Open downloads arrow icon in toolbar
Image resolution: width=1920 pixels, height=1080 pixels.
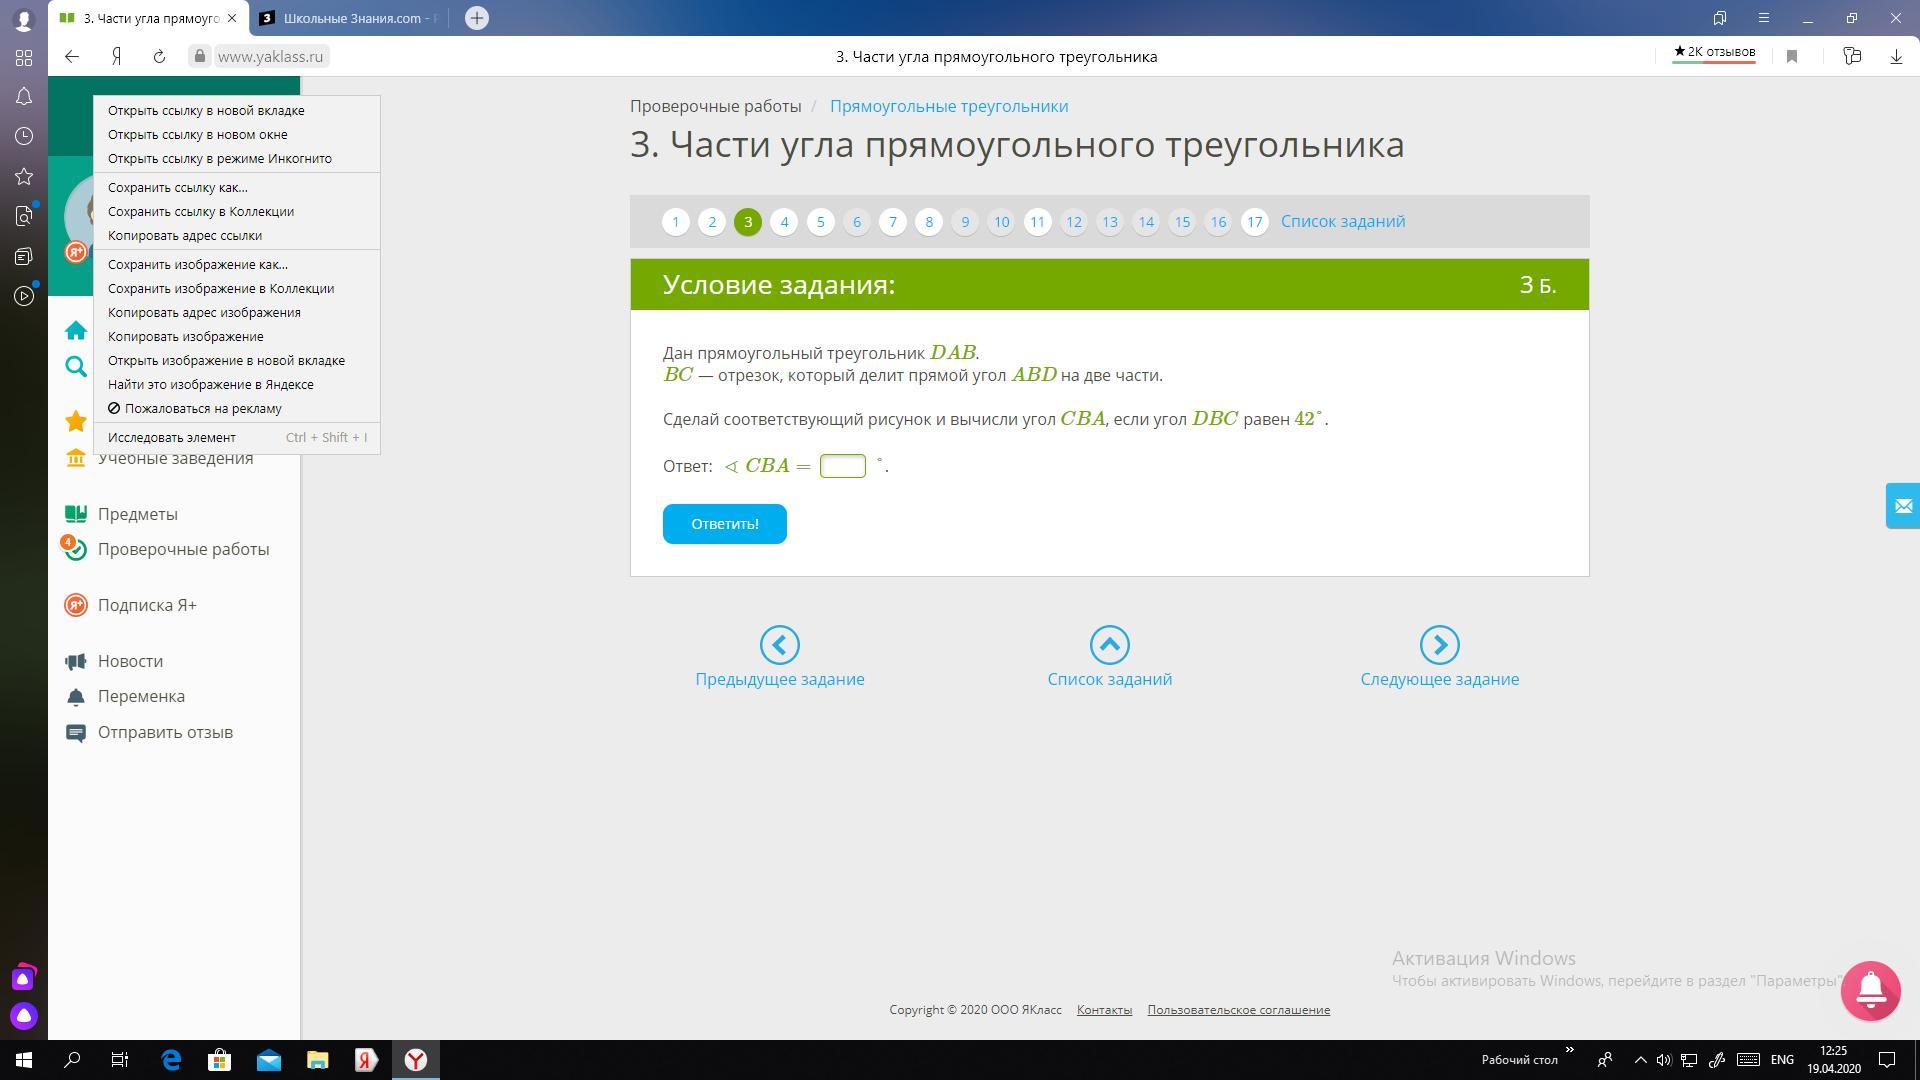1896,57
